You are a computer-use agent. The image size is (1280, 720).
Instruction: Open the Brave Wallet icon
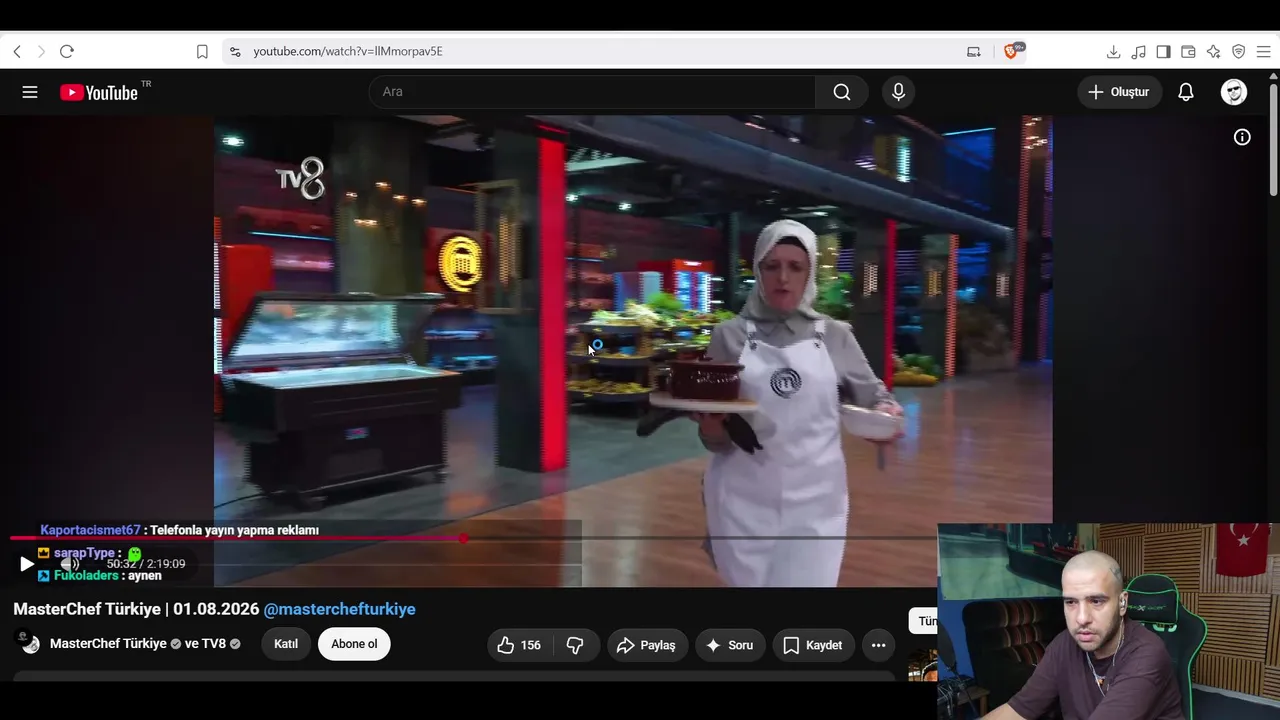1188,52
